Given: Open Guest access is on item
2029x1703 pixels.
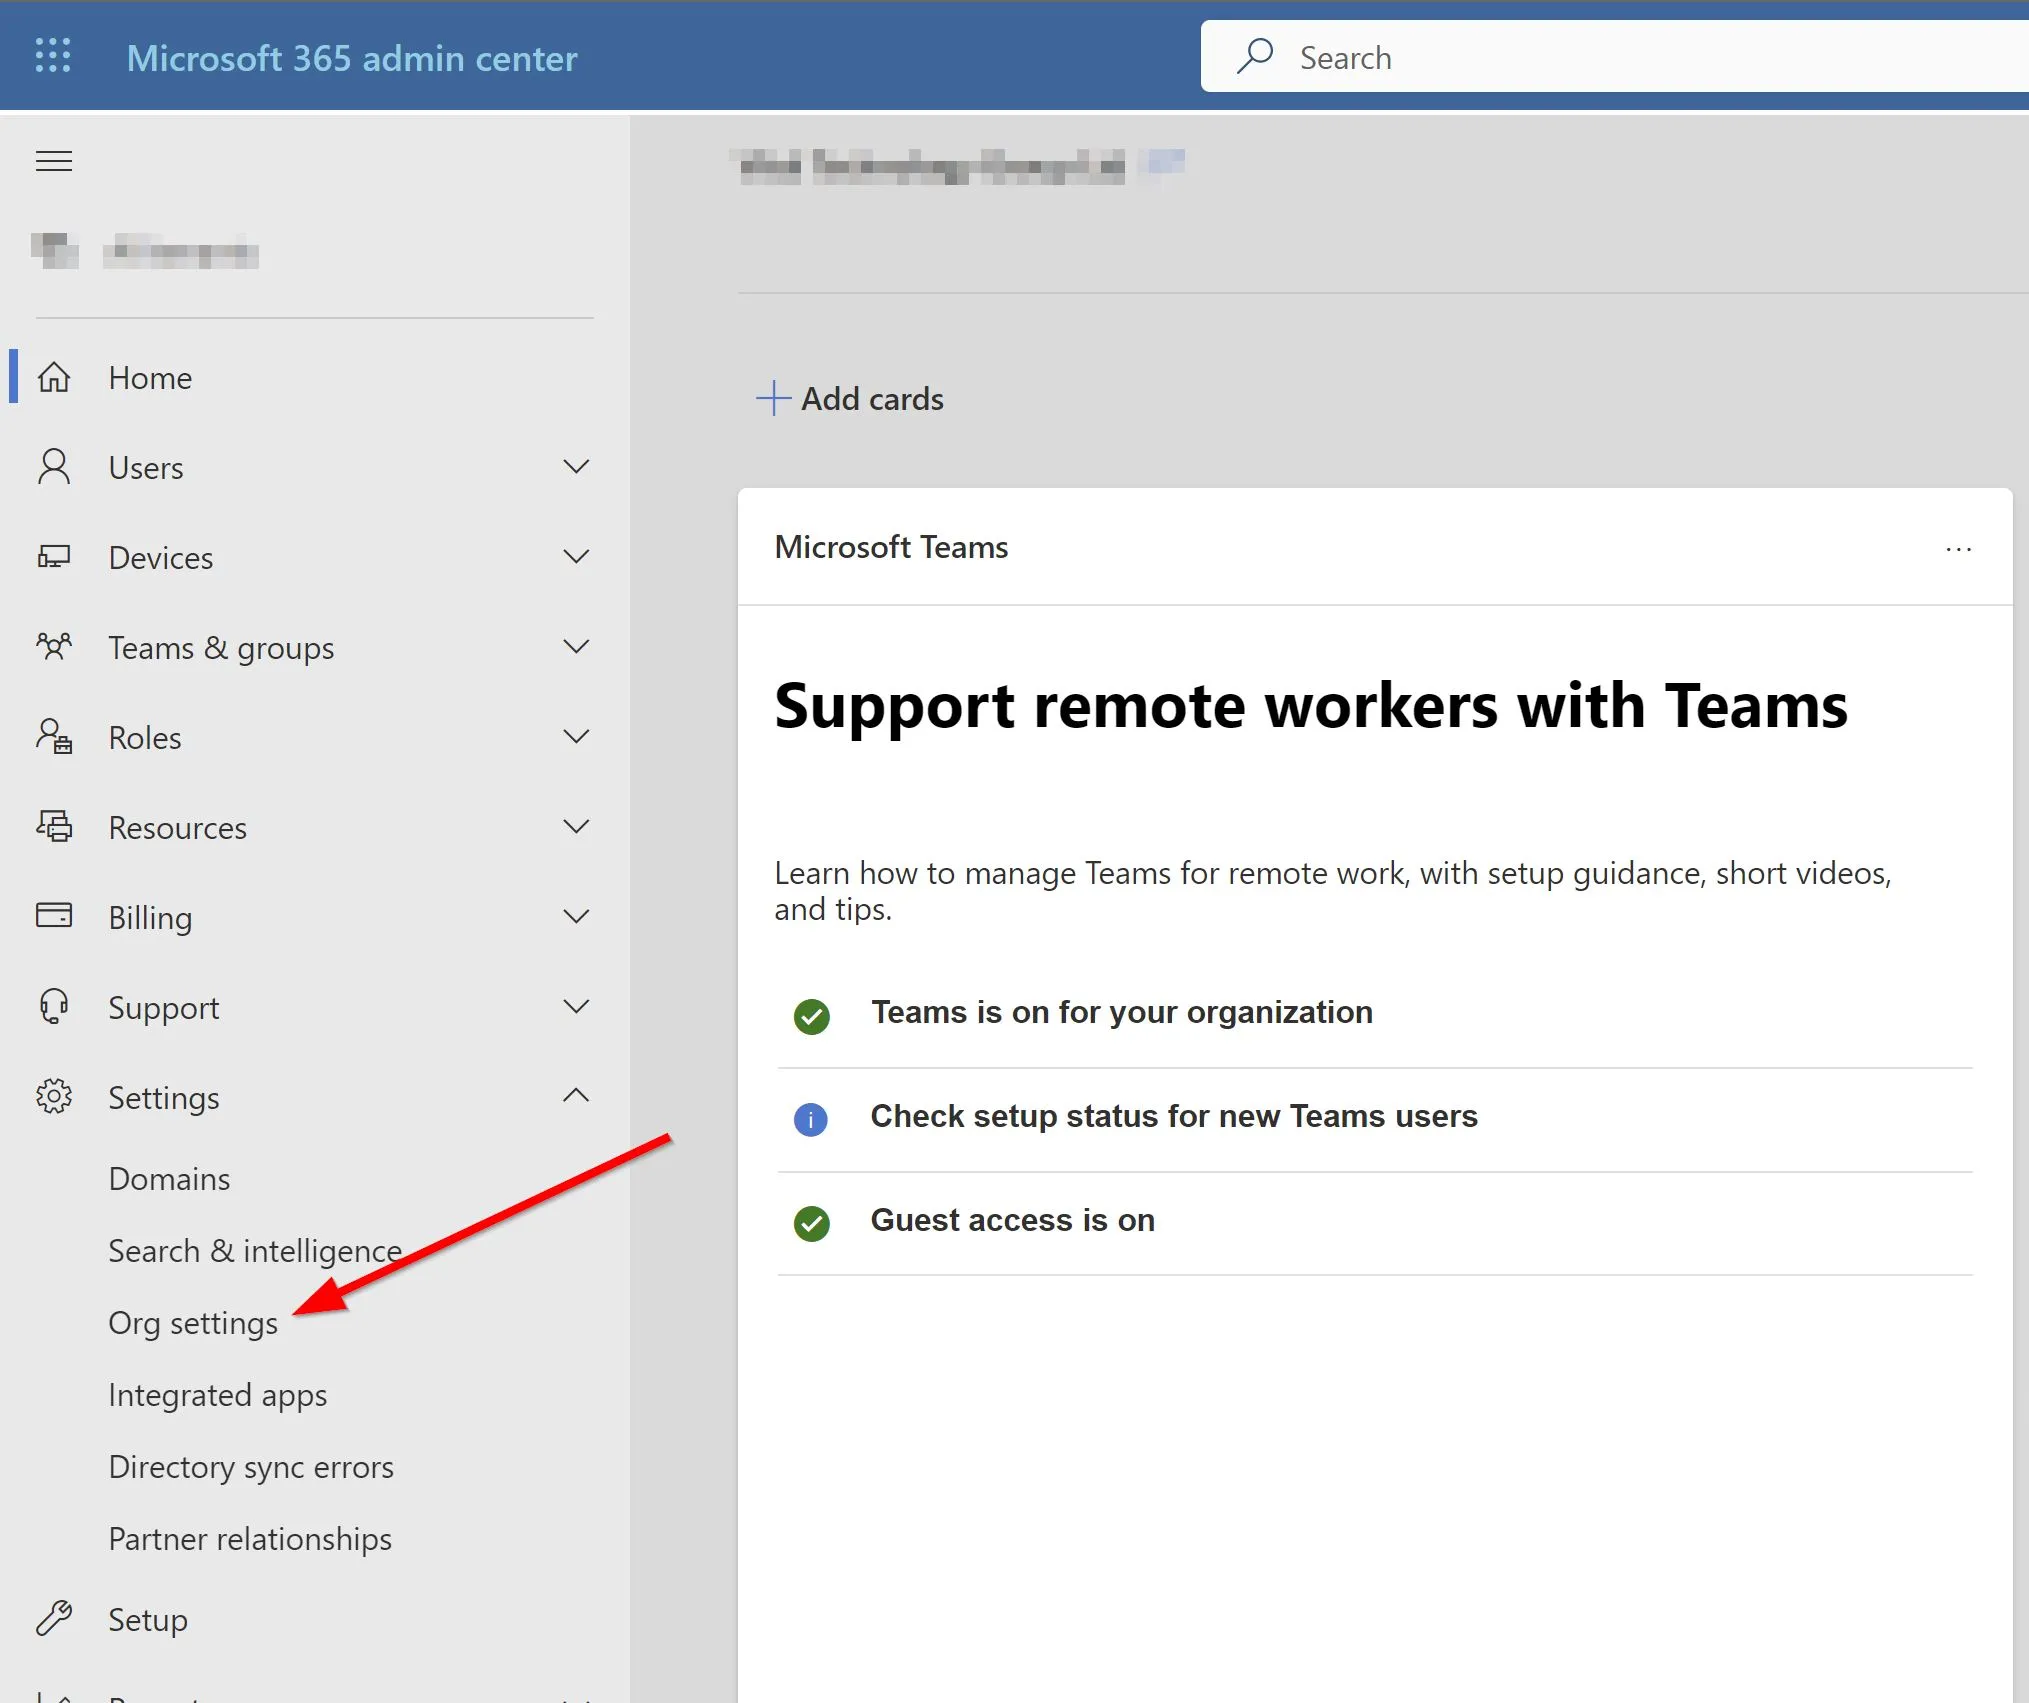Looking at the screenshot, I should (x=1013, y=1220).
